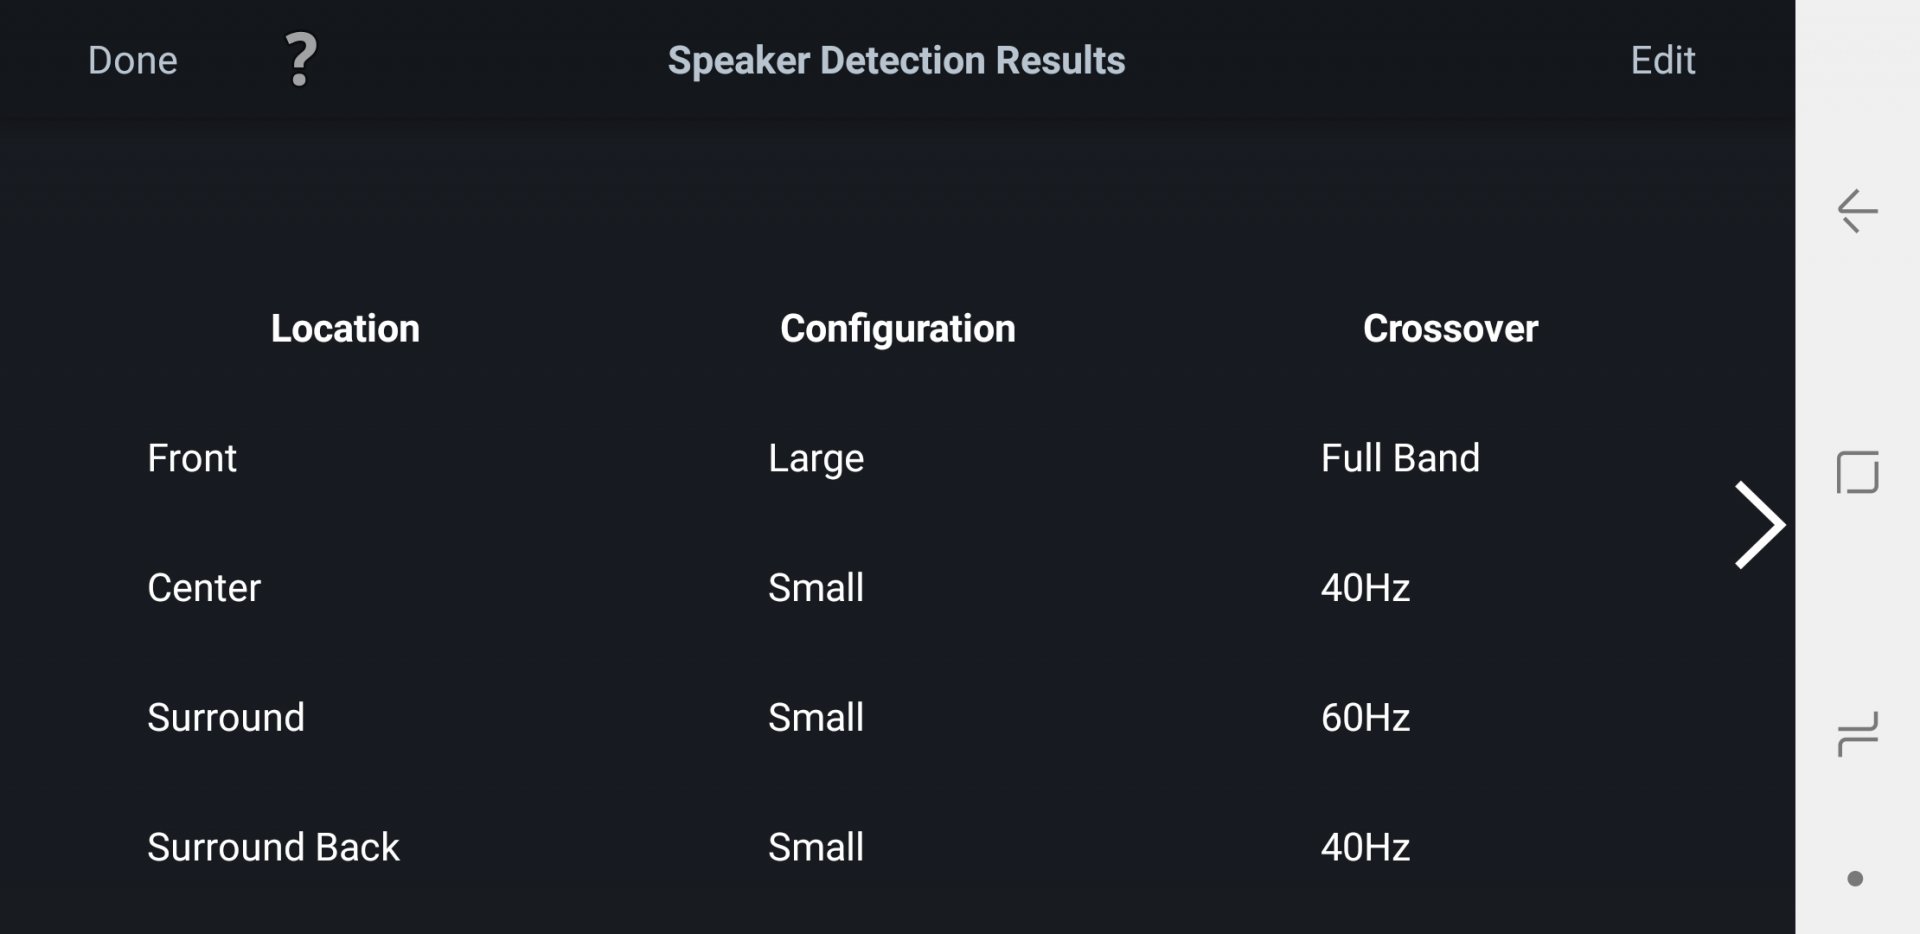Select the Surround speaker row

pos(226,718)
